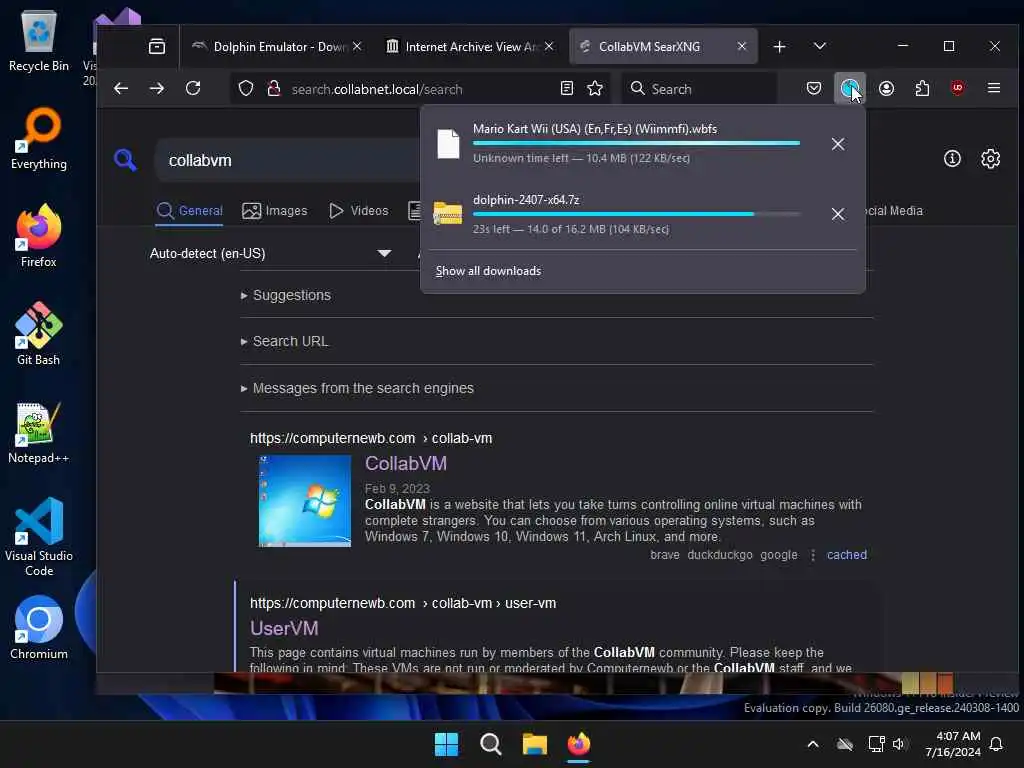
Task: Cancel the dolphin-2407-x64.7z download
Action: point(838,214)
